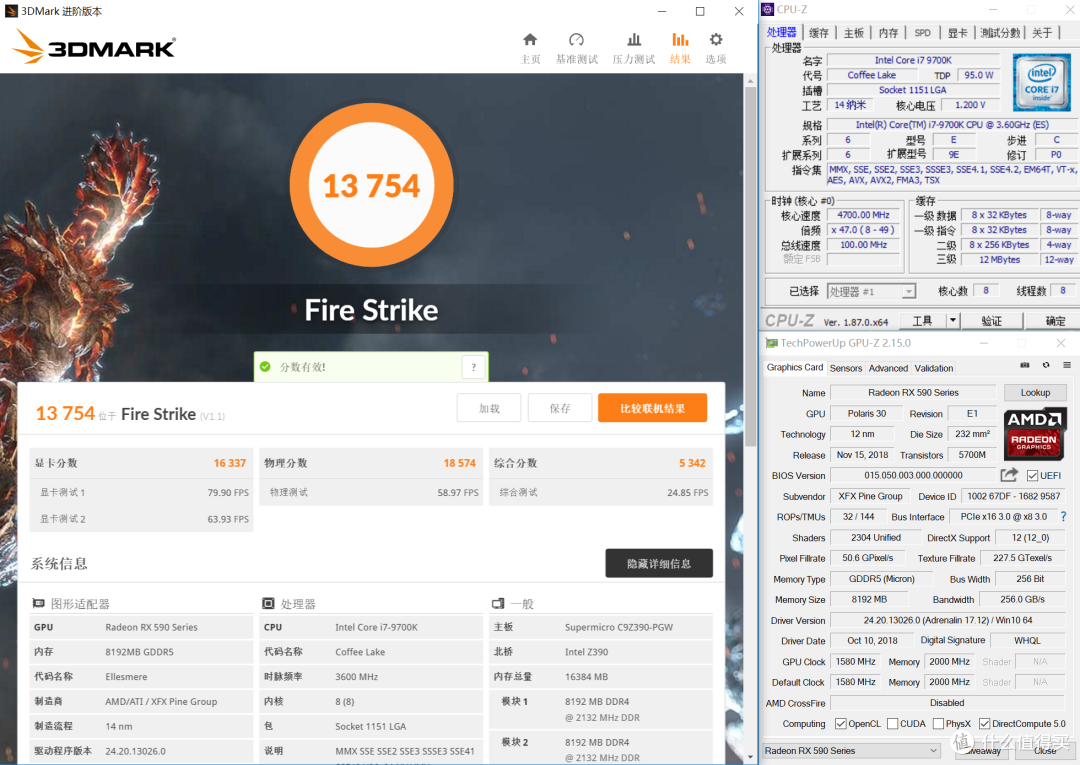Open the Radeon RX 590 Series GPU selector dropdown
This screenshot has width=1080, height=765.
pos(851,751)
